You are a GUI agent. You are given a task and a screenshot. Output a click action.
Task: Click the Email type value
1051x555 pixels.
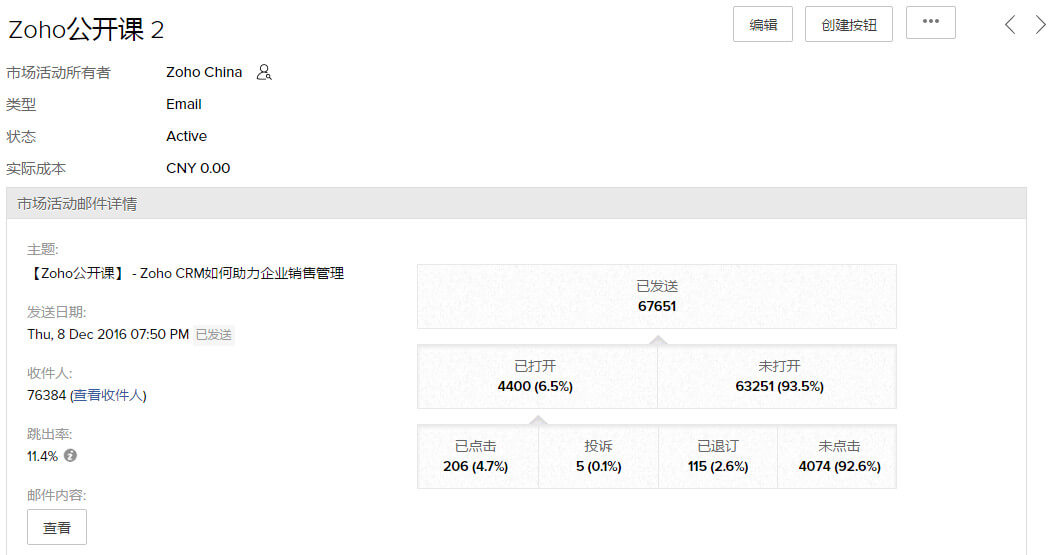(x=184, y=104)
